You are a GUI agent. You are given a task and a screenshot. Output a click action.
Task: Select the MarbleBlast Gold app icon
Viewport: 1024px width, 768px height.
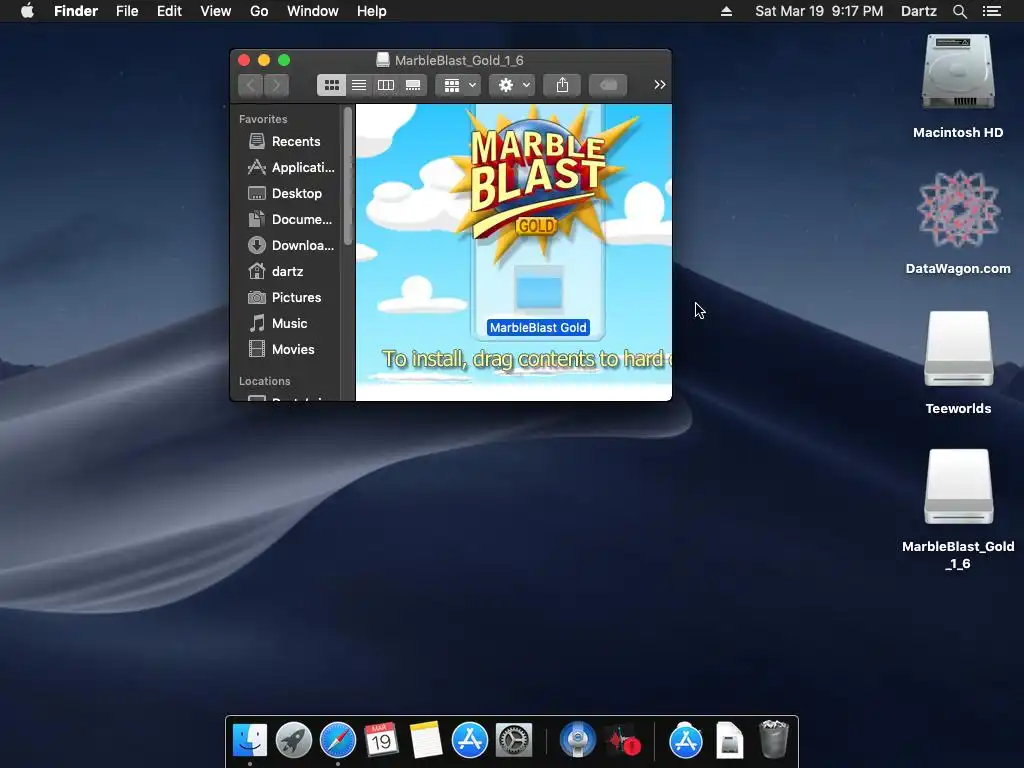click(538, 290)
